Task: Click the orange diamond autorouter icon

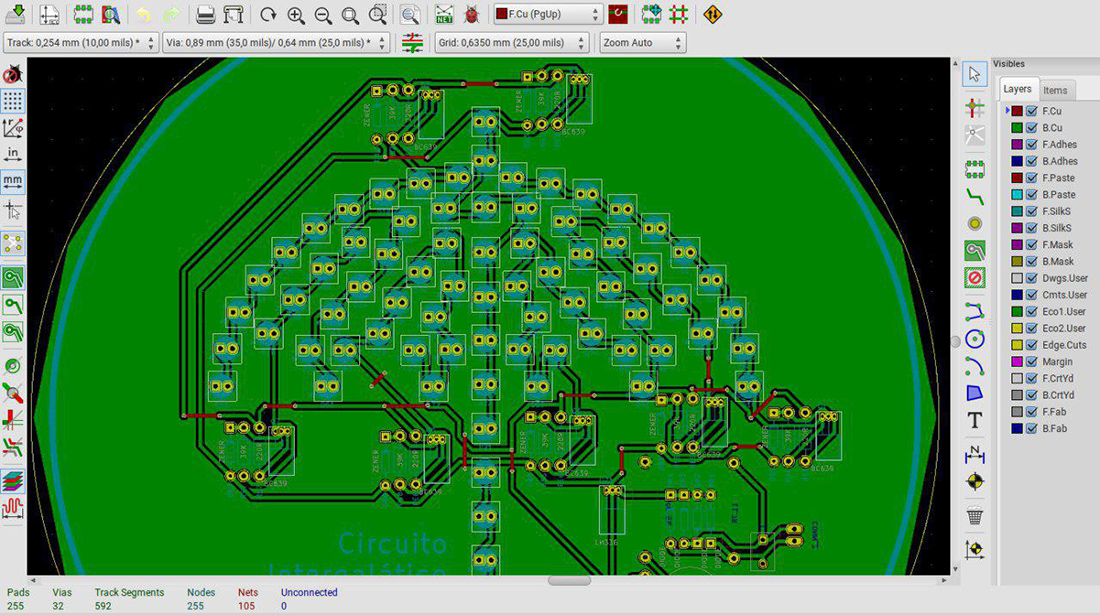Action: click(712, 15)
